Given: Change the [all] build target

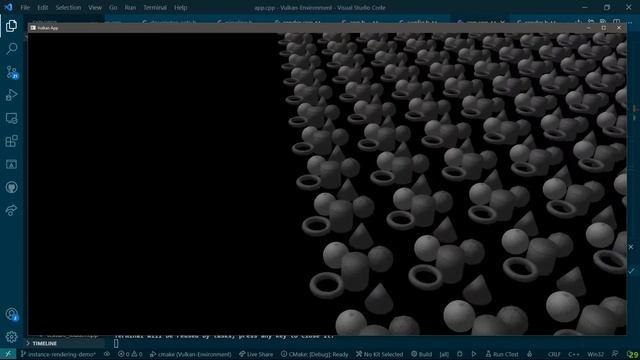Looking at the screenshot, I should tap(444, 354).
